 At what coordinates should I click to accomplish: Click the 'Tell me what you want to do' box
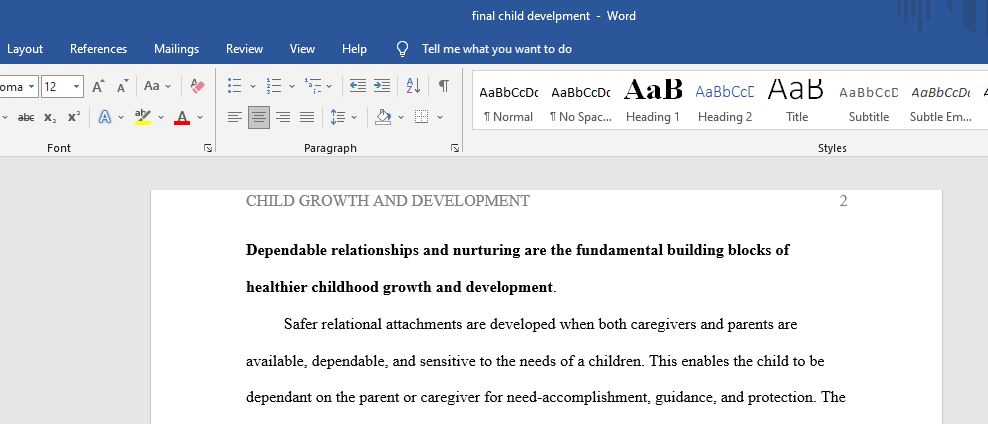(x=497, y=49)
